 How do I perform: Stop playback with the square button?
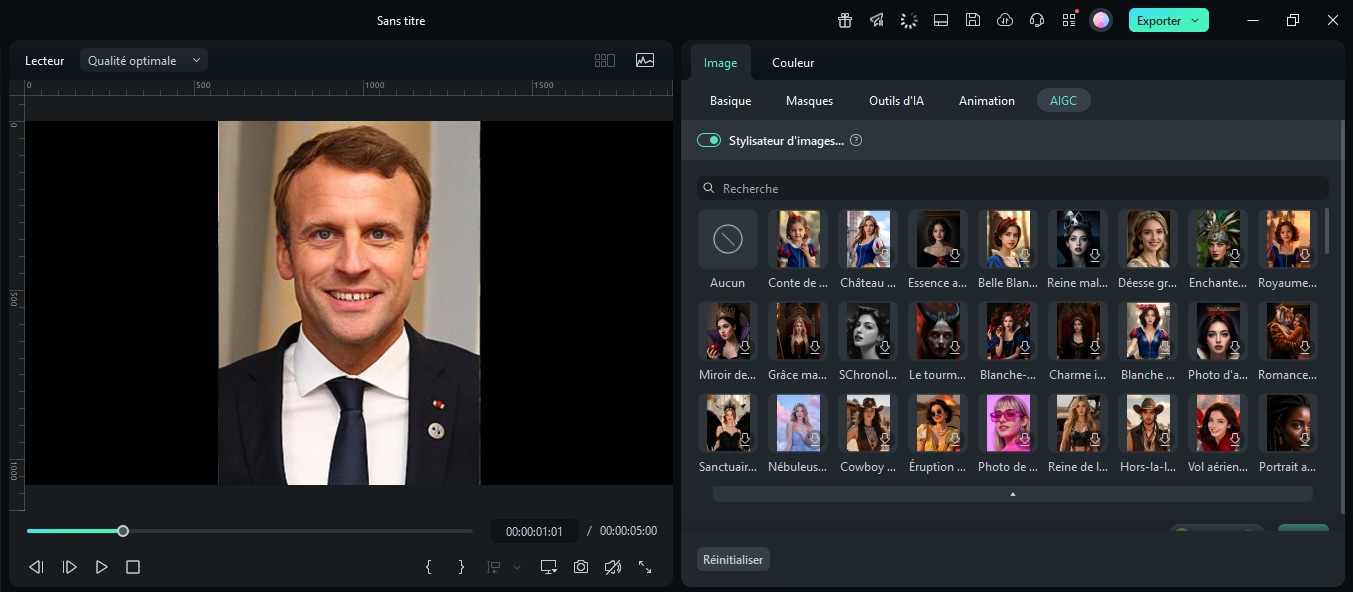coord(133,567)
